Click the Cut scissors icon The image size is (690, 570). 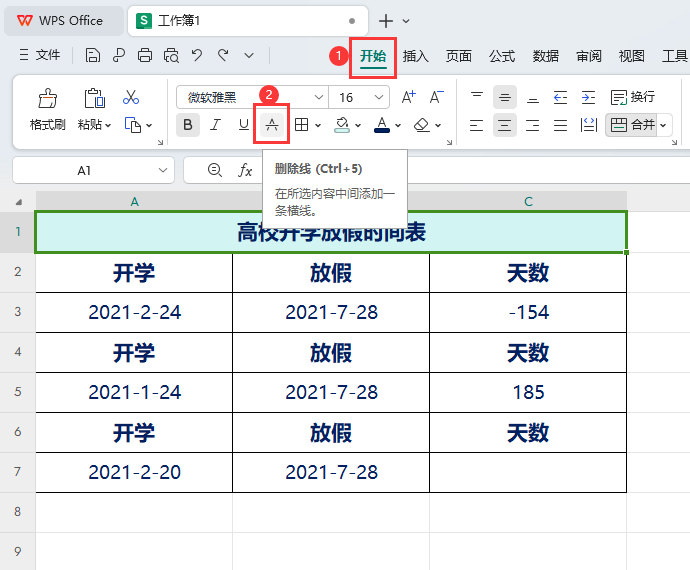[131, 97]
